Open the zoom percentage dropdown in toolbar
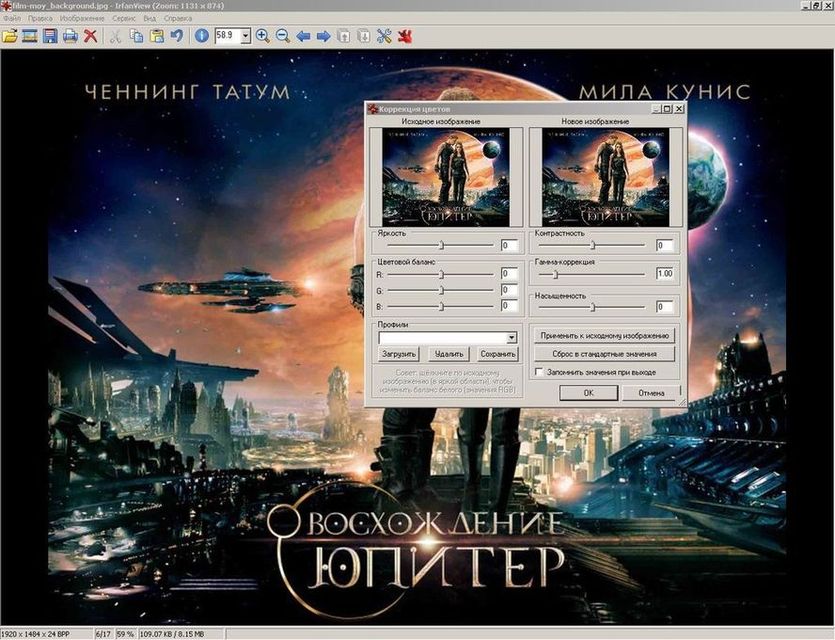Image resolution: width=835 pixels, height=640 pixels. [x=246, y=36]
